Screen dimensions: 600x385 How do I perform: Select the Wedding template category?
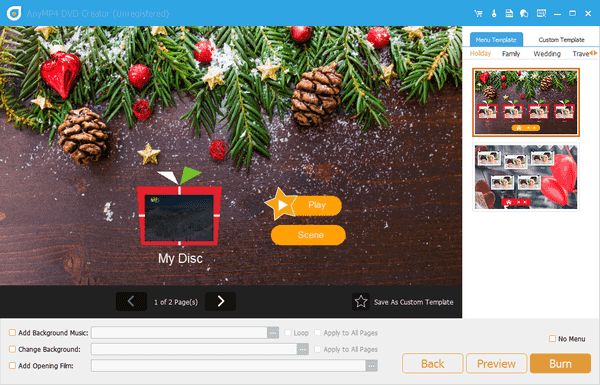click(x=547, y=54)
